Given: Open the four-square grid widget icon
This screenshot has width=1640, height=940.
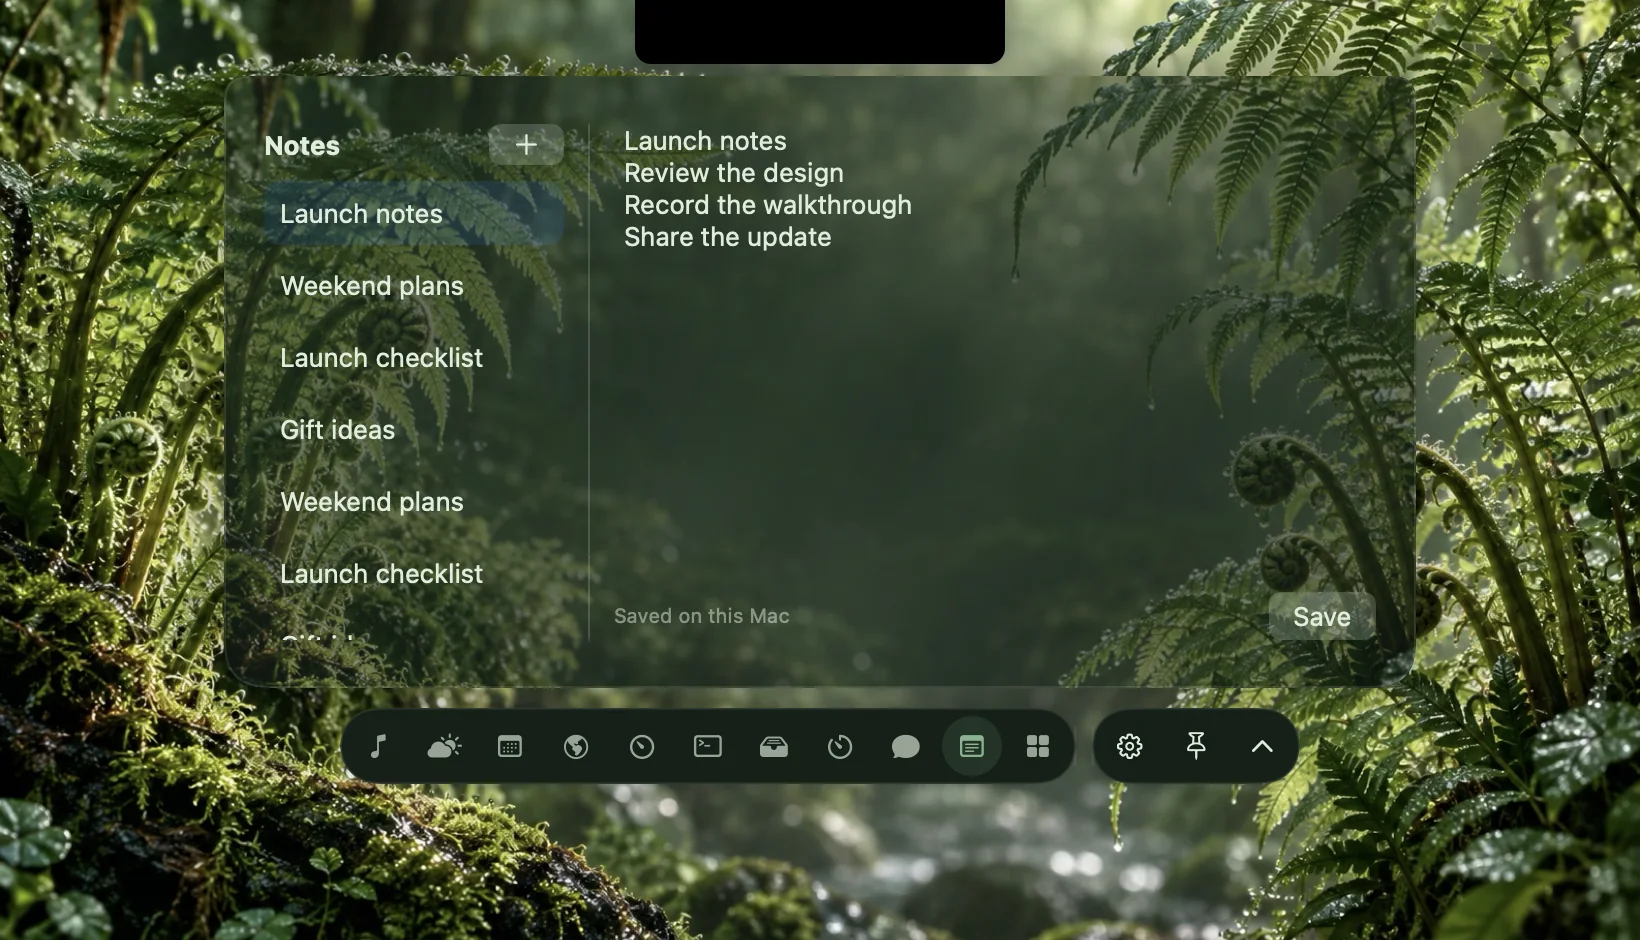Looking at the screenshot, I should (x=1038, y=746).
